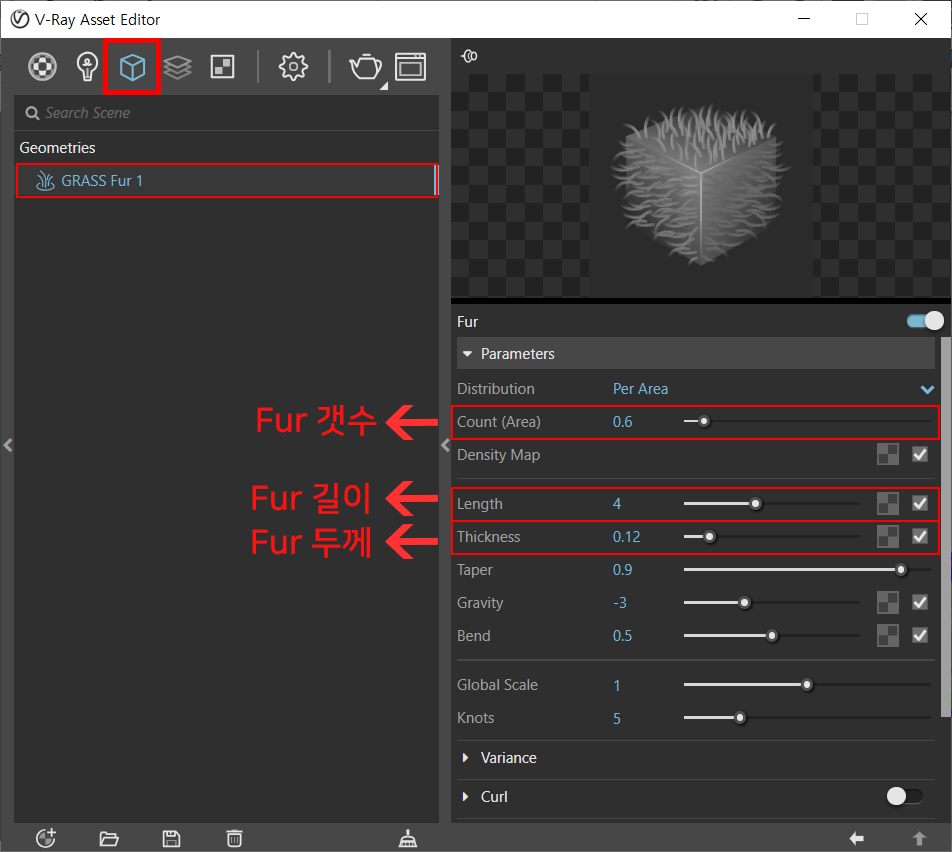Click the Save asset floppy icon
Viewport: 952px width, 852px height.
[x=171, y=839]
